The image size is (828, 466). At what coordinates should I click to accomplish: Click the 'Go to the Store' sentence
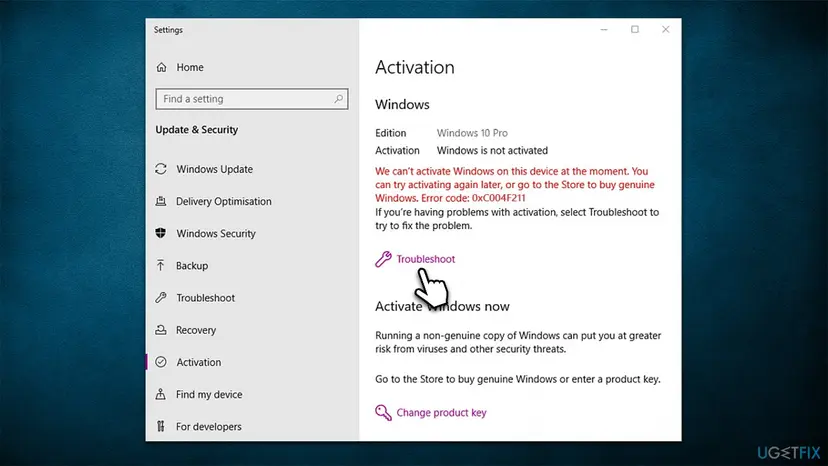(518, 379)
